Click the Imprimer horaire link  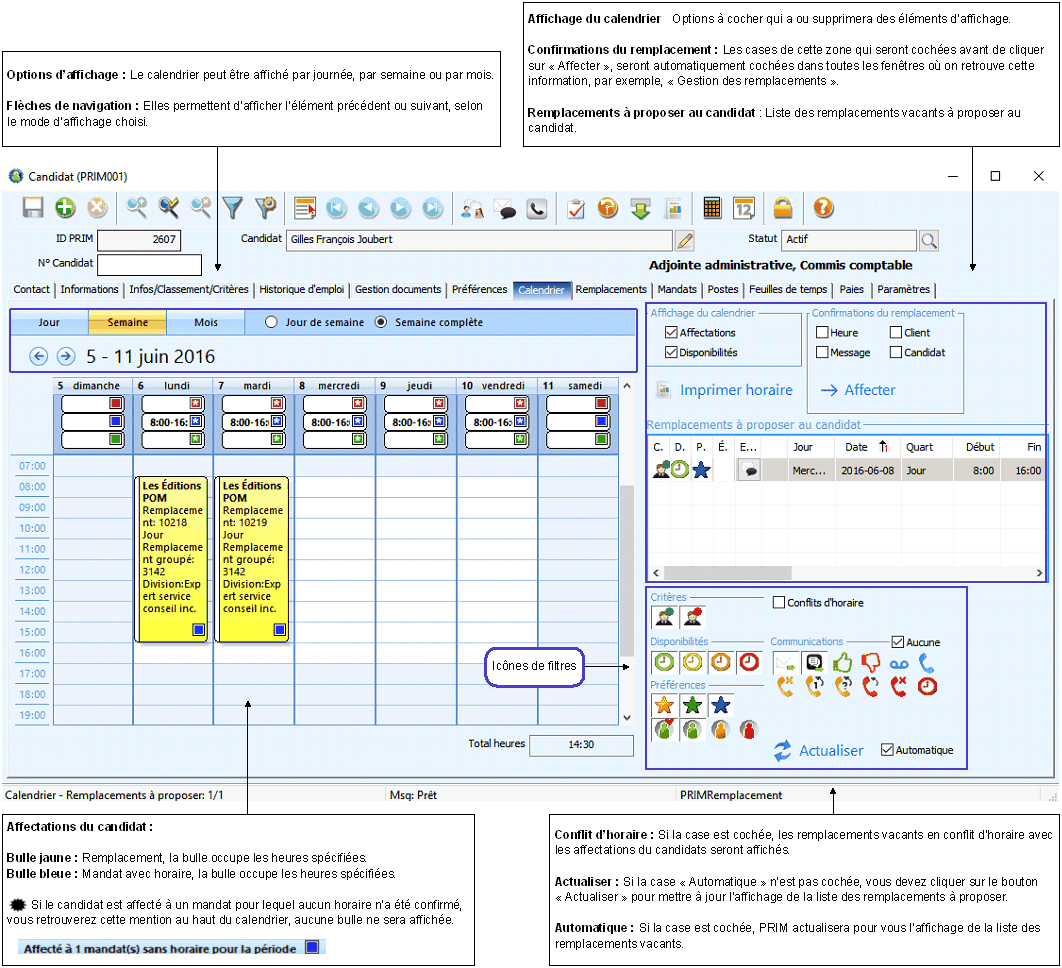[x=735, y=390]
